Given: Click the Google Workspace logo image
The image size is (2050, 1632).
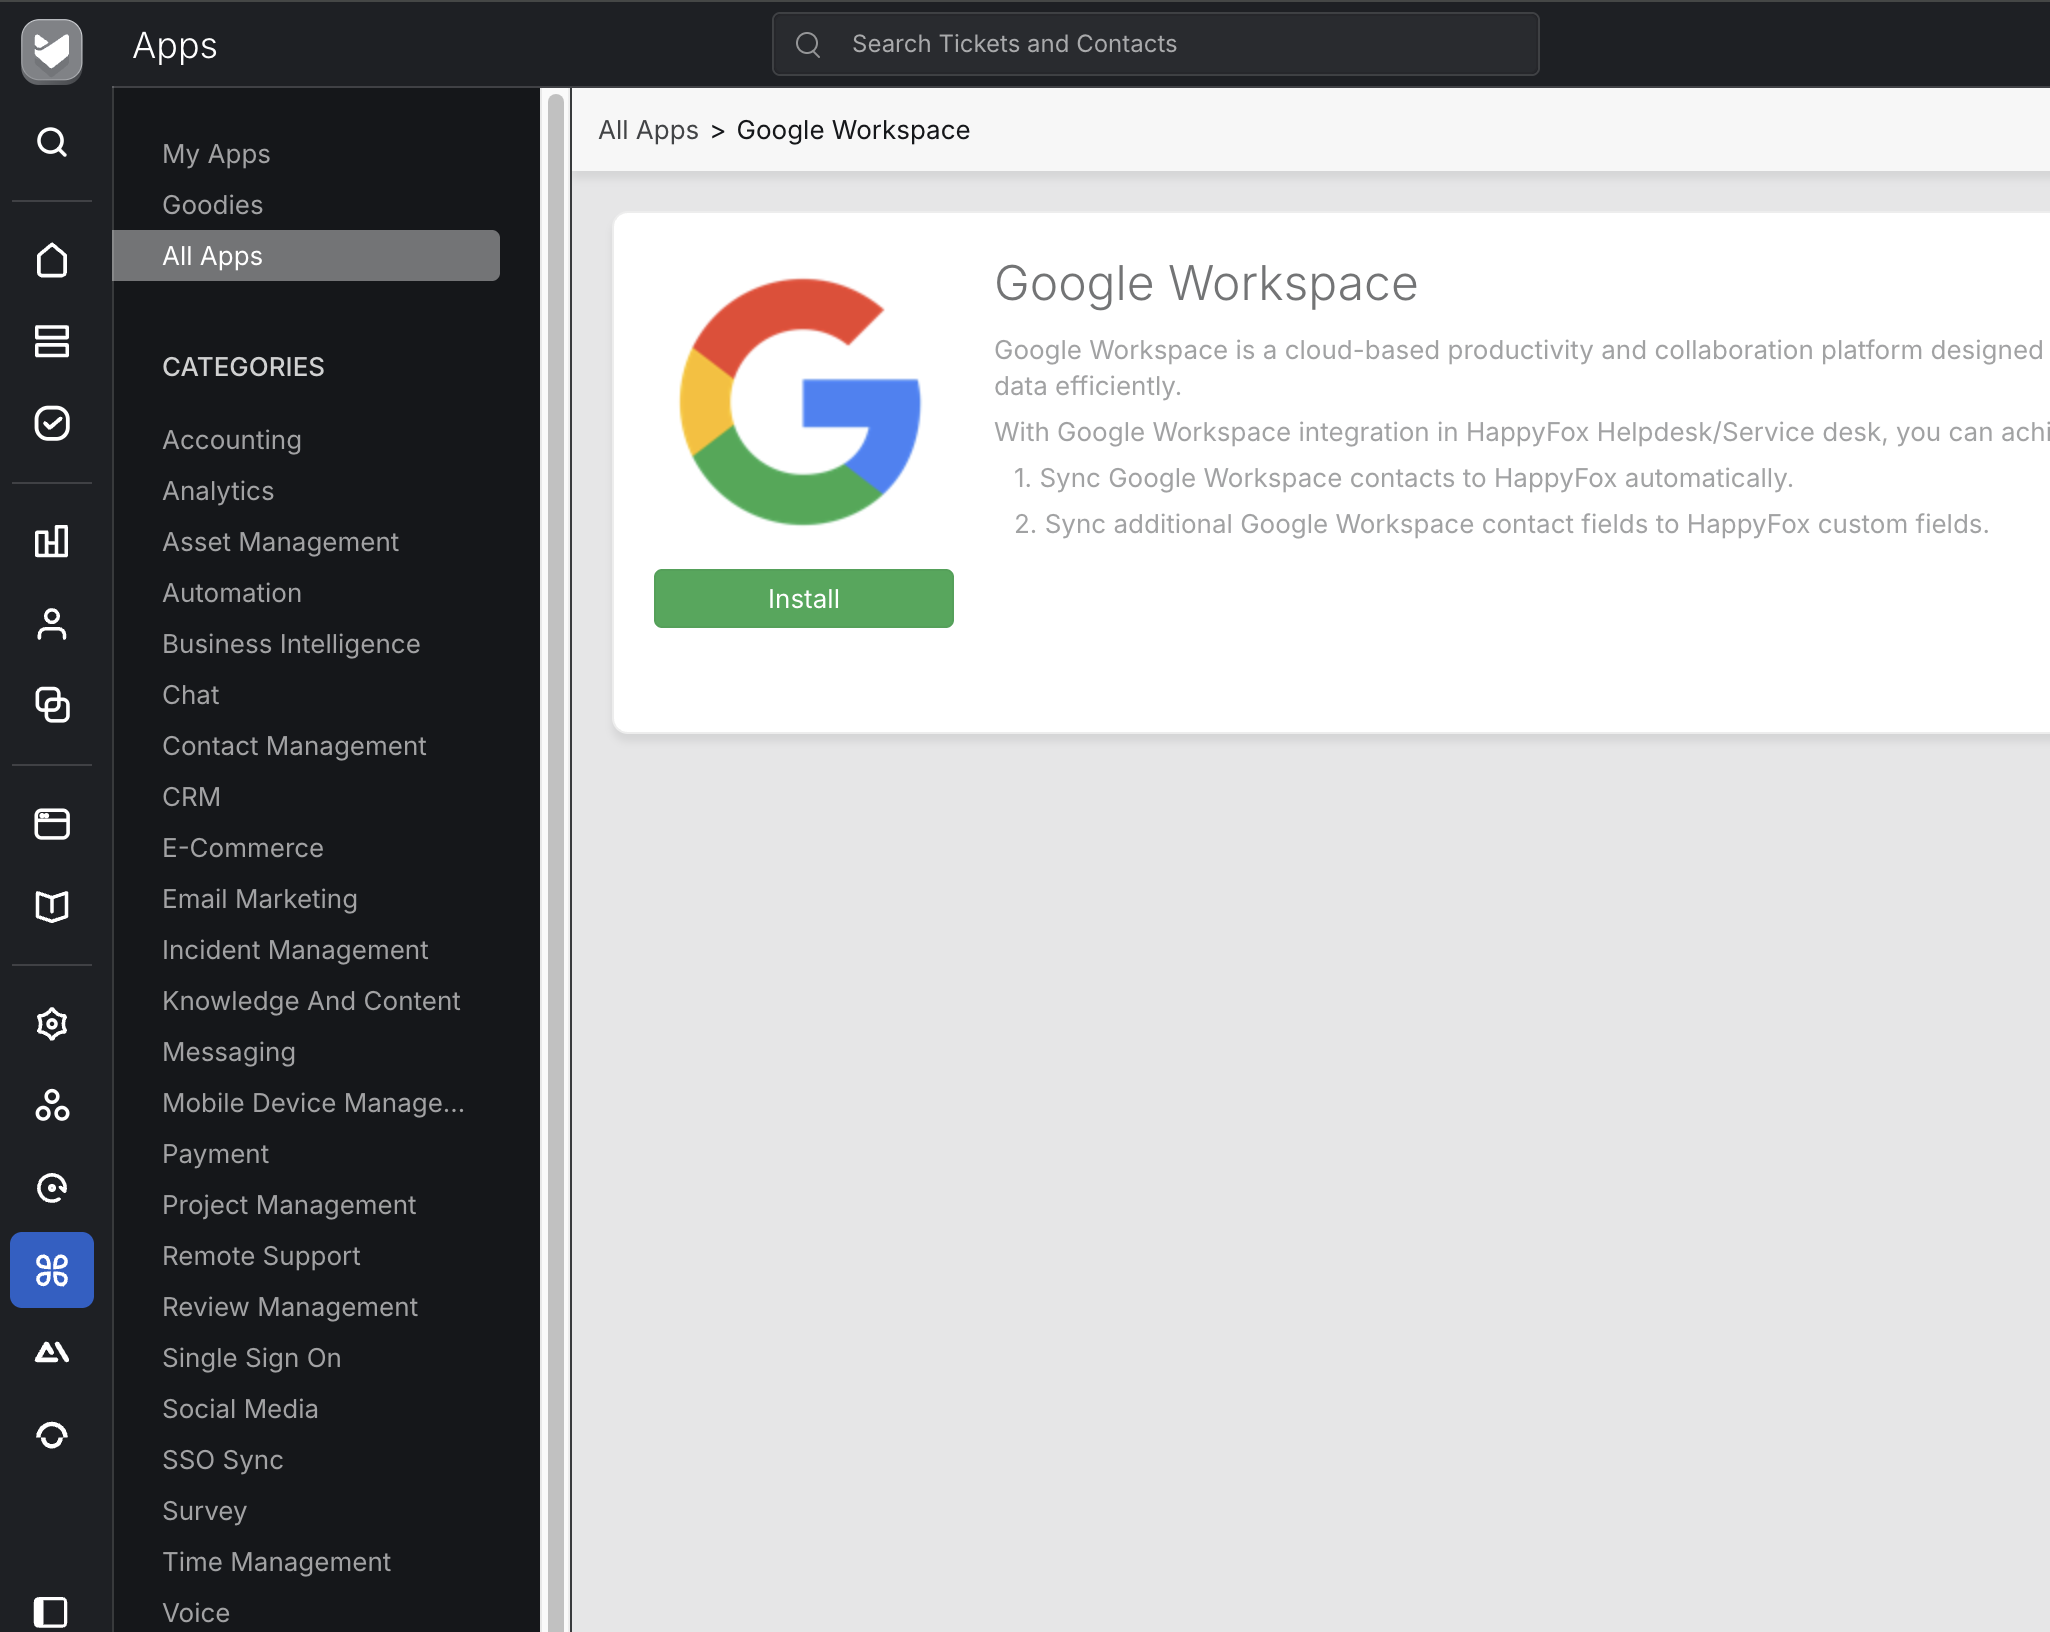Looking at the screenshot, I should pyautogui.click(x=800, y=402).
